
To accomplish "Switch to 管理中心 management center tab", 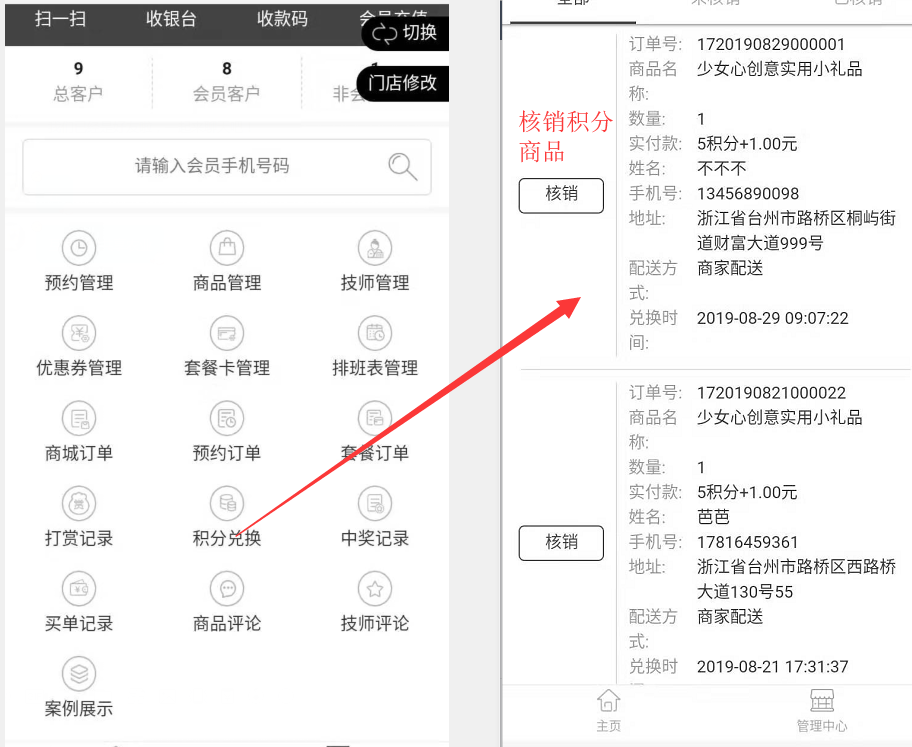I will pyautogui.click(x=822, y=710).
